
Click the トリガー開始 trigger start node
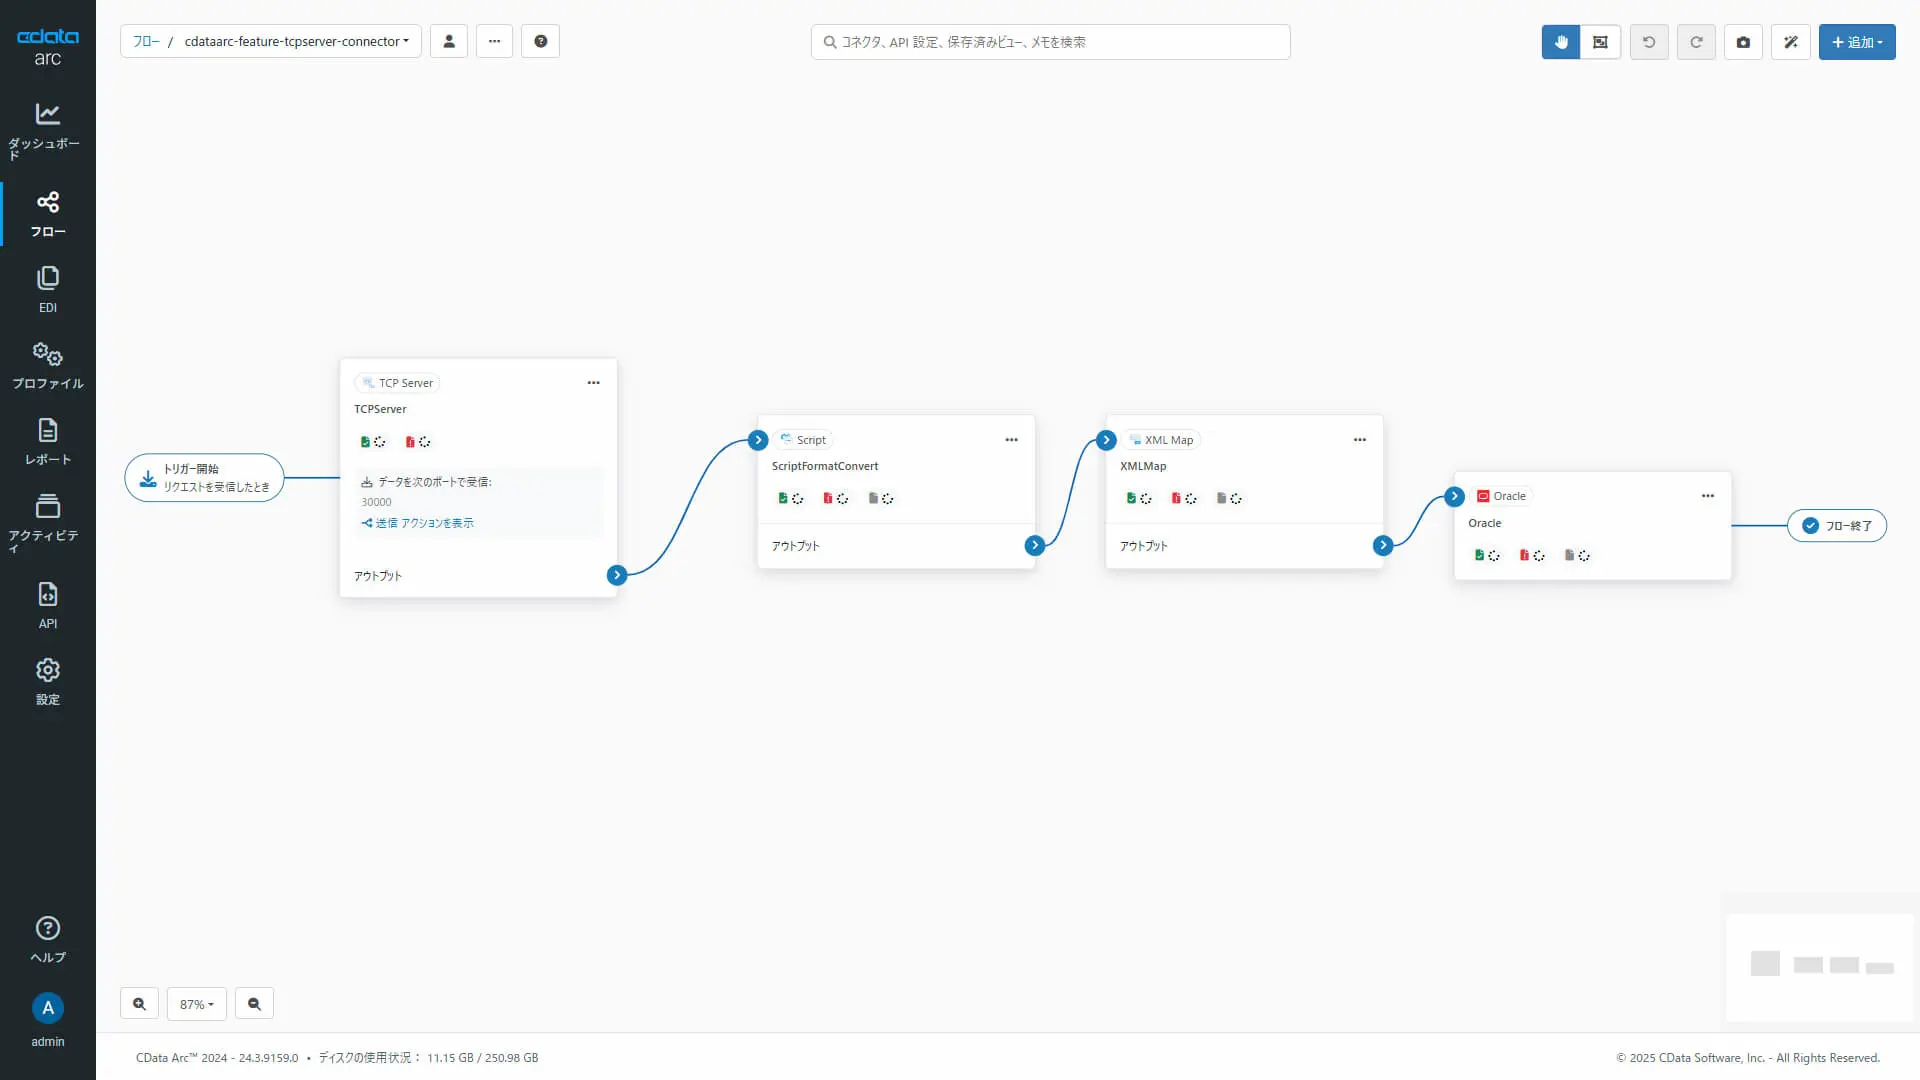point(204,478)
